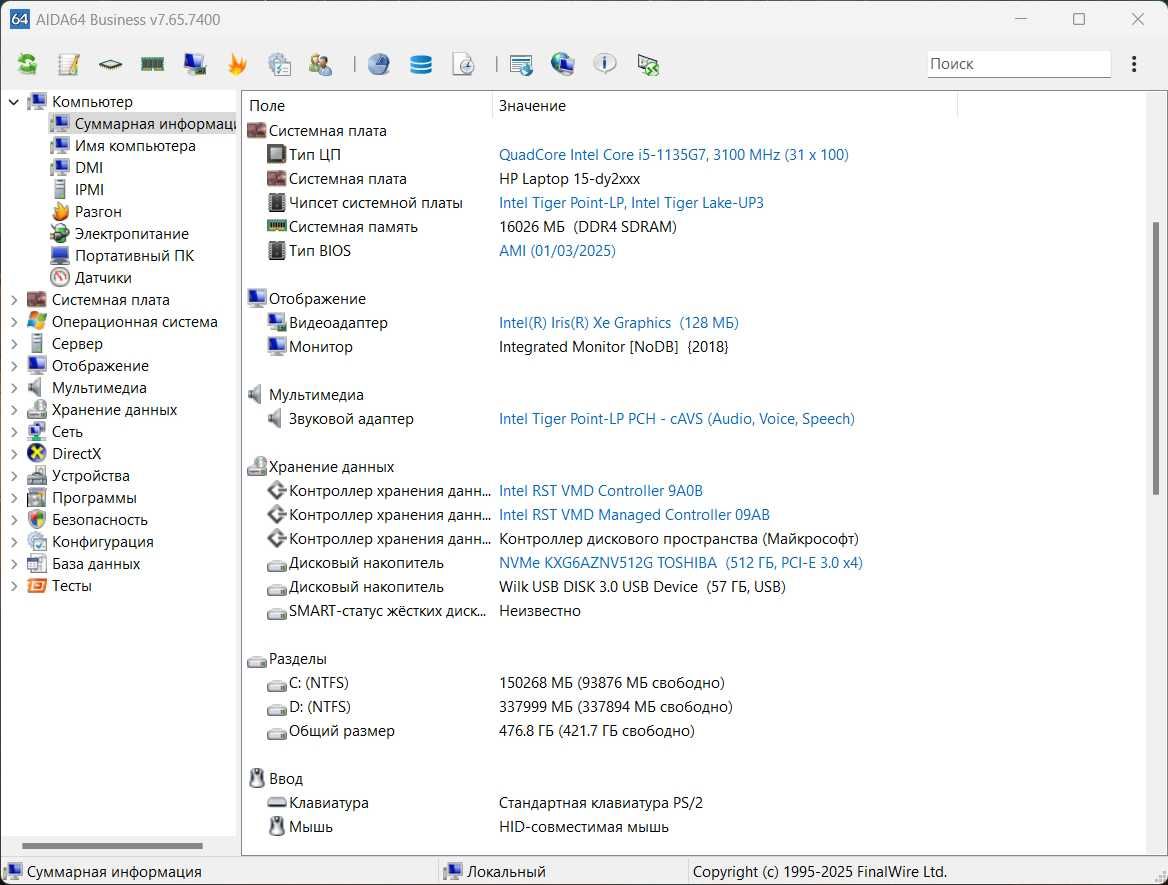1168x885 pixels.
Task: Click the Поле column header
Action: (367, 106)
